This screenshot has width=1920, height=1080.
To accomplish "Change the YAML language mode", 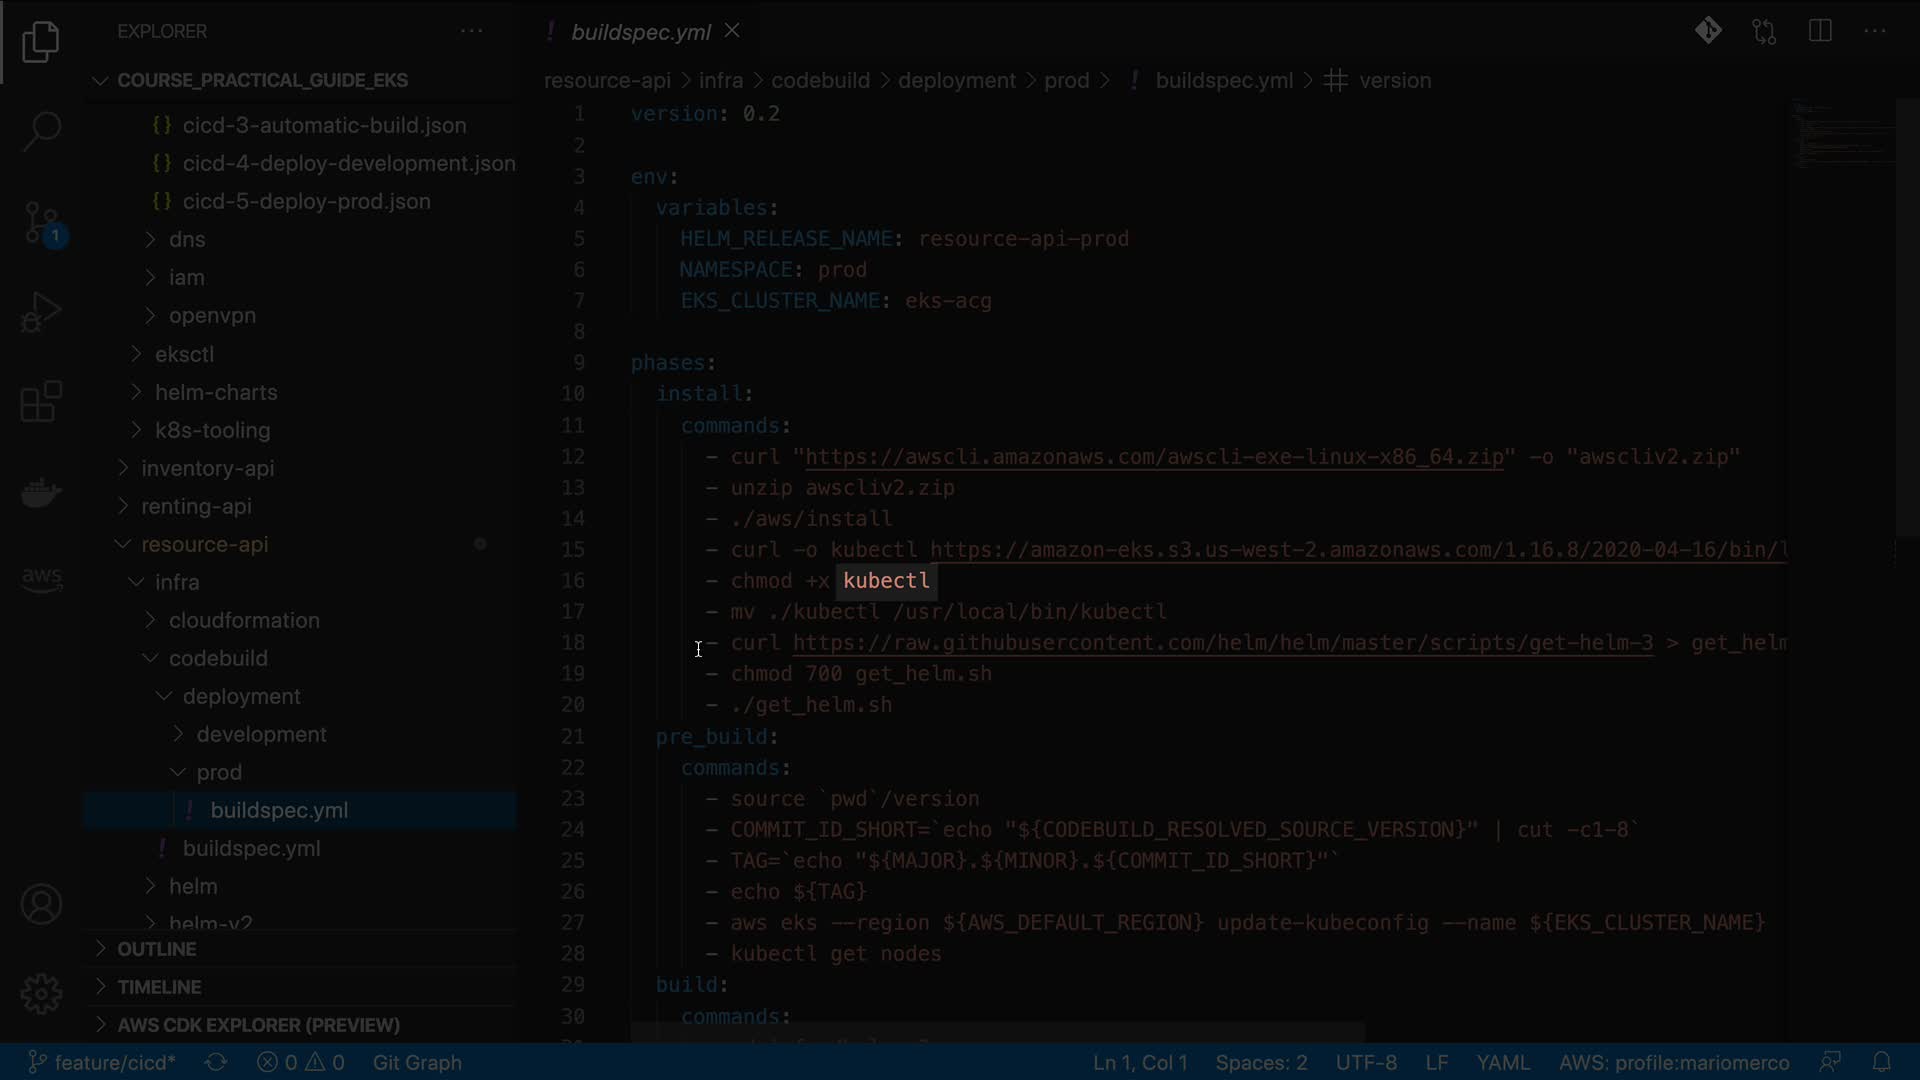I will point(1502,1062).
